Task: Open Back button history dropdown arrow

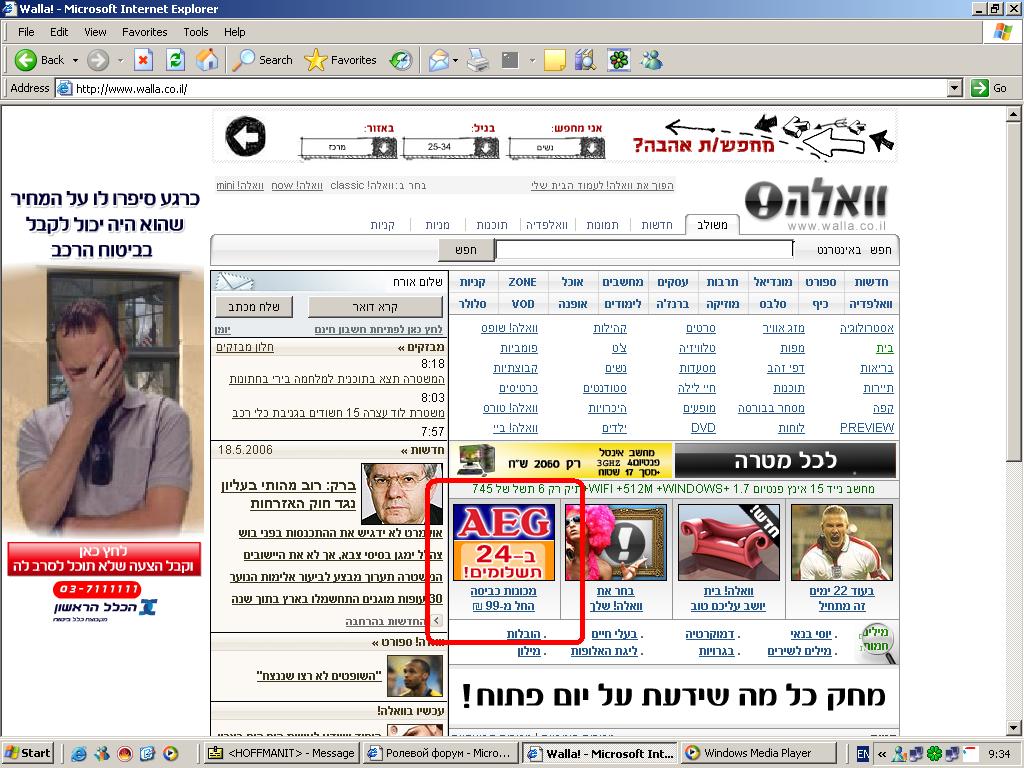Action: click(75, 60)
